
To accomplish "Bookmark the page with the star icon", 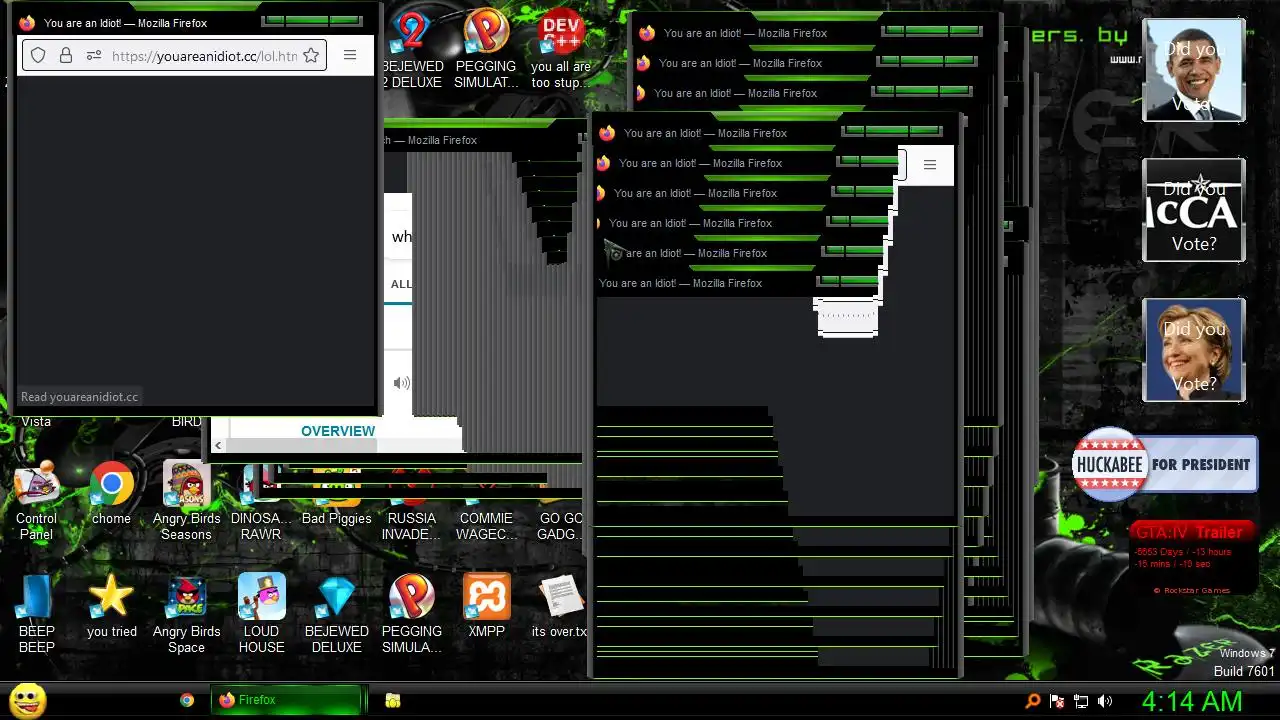I will click(311, 56).
